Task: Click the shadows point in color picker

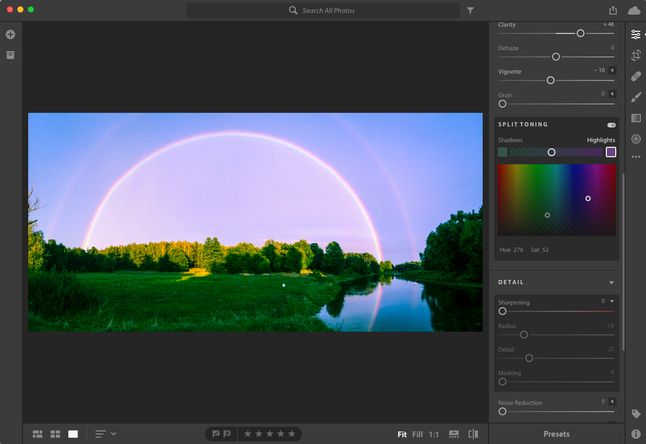Action: point(547,215)
